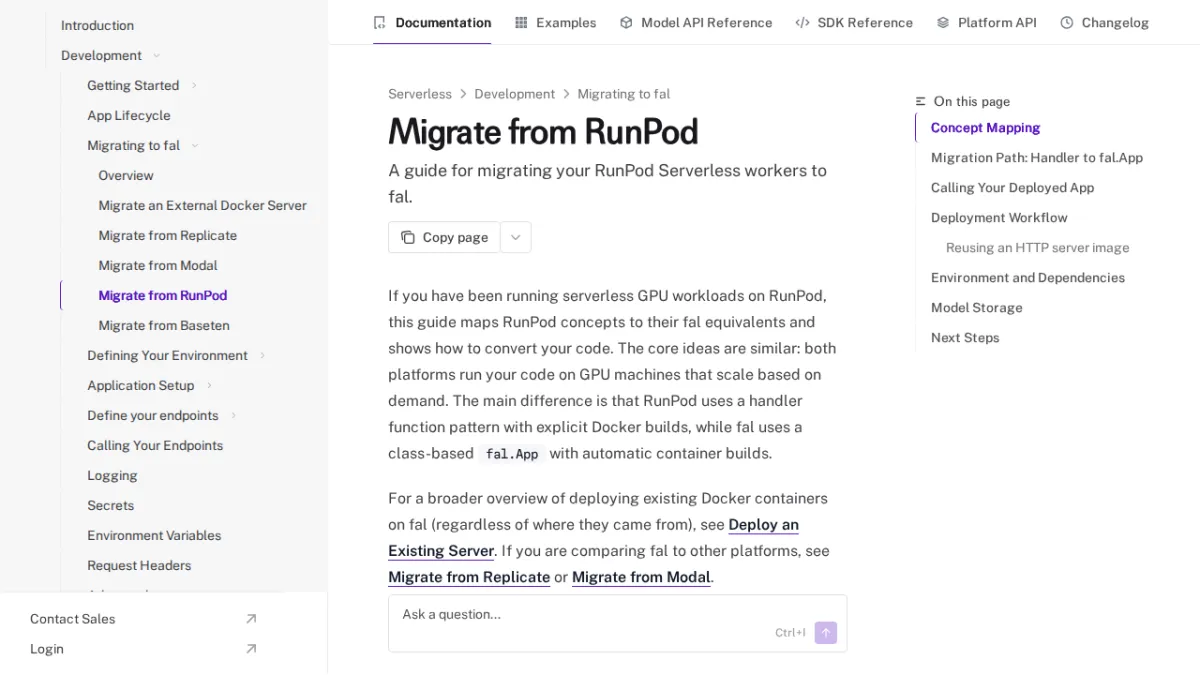Open the Platform API tab
Image resolution: width=1200 pixels, height=675 pixels.
[986, 22]
